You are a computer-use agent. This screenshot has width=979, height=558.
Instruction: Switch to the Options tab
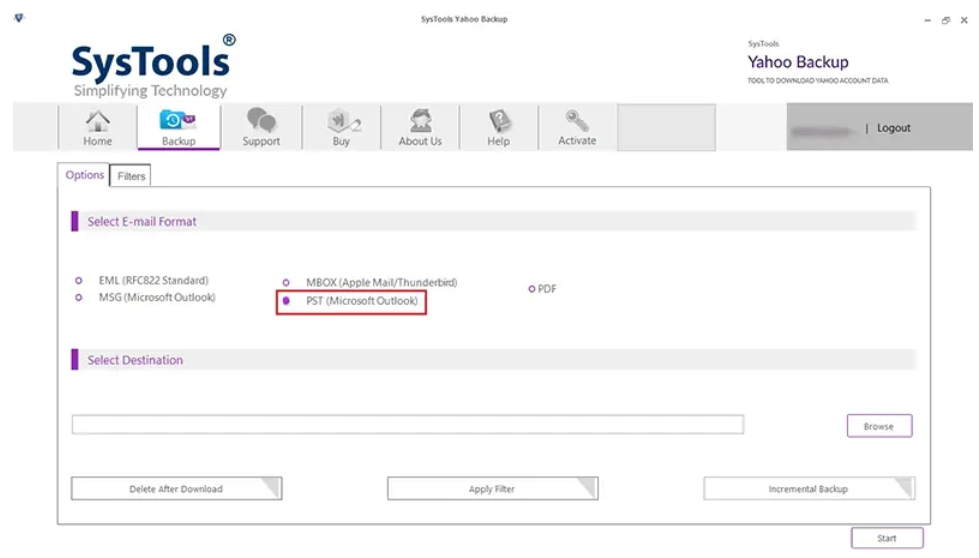click(84, 175)
